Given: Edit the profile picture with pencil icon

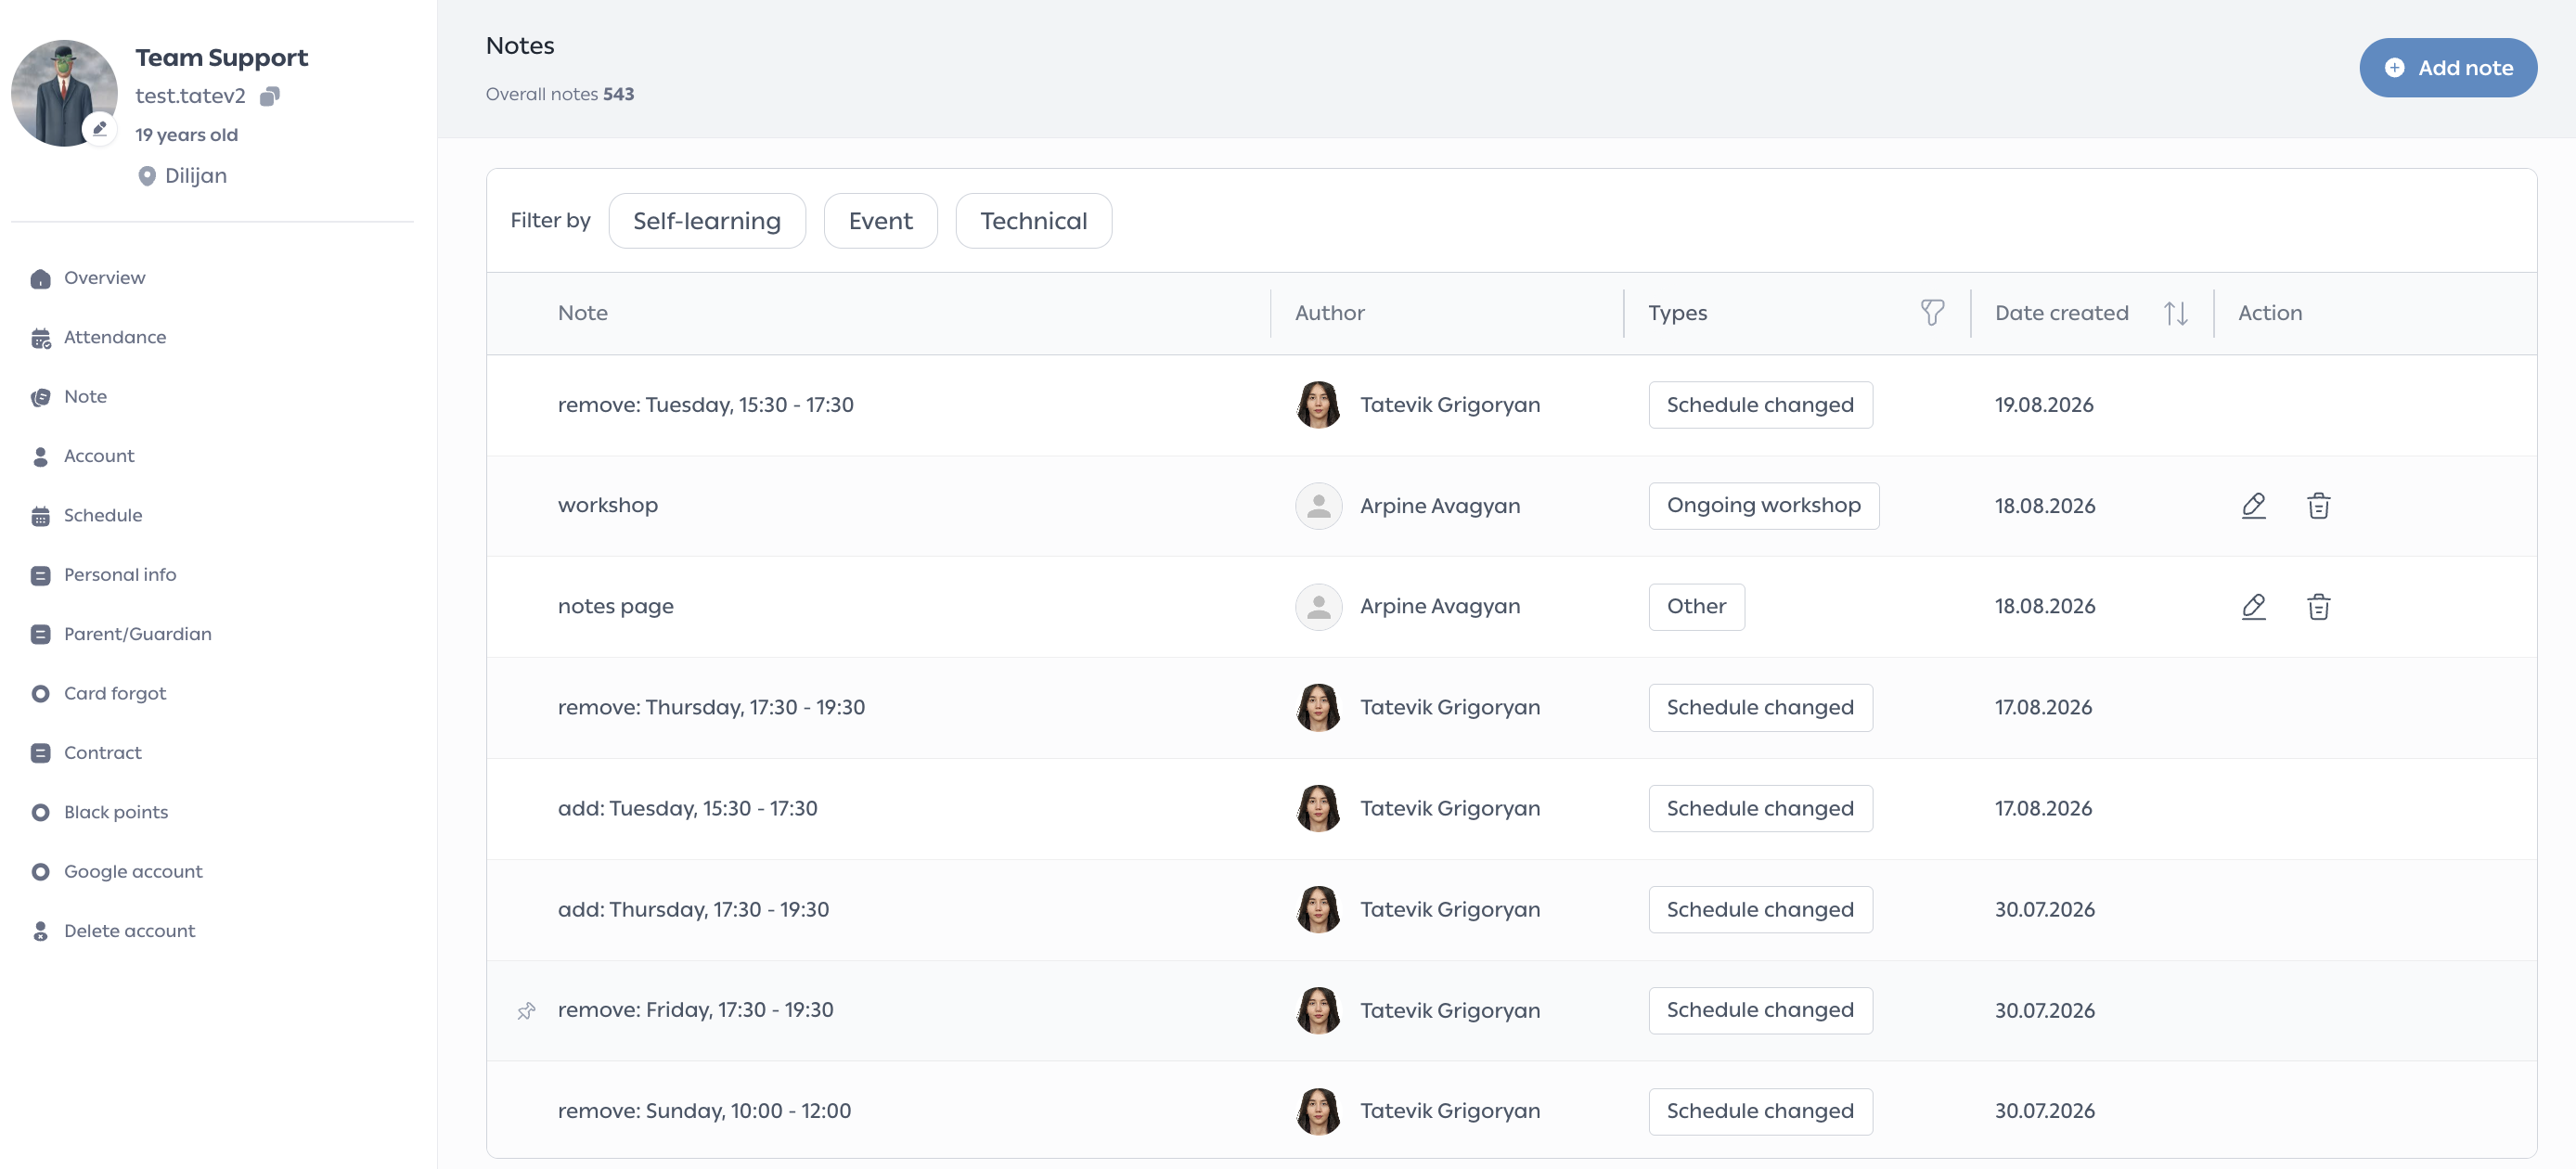Looking at the screenshot, I should 100,129.
